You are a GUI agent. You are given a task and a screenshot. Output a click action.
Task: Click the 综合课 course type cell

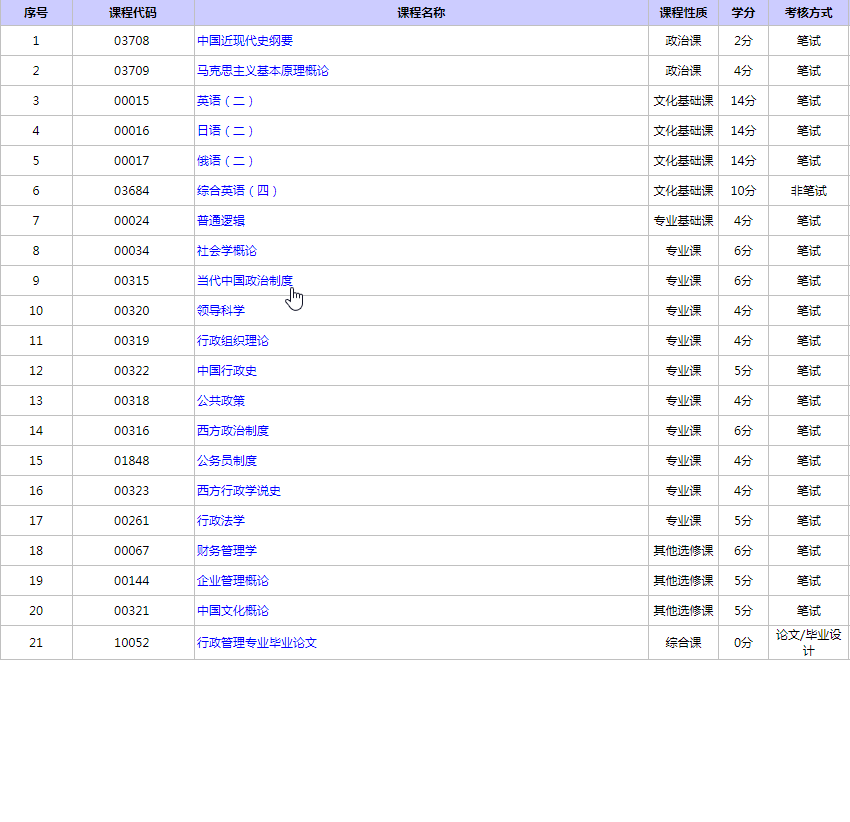point(683,643)
